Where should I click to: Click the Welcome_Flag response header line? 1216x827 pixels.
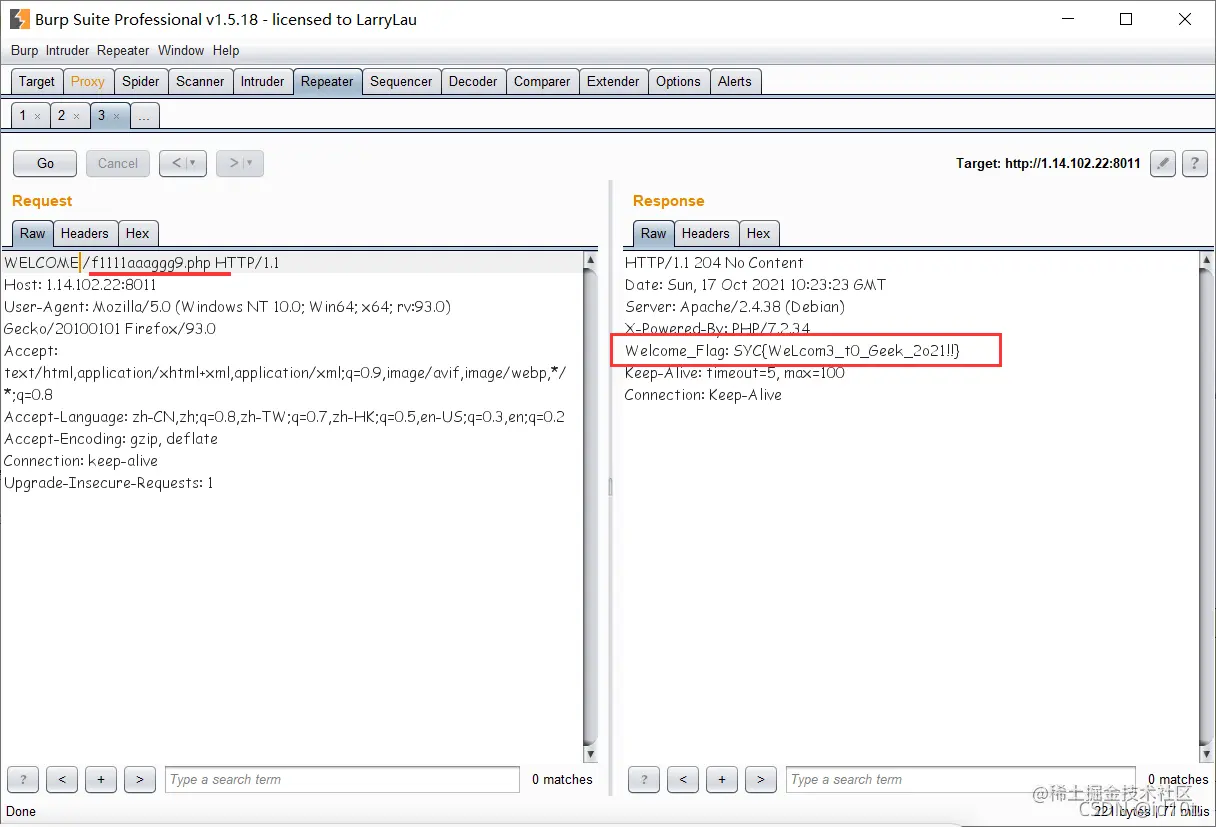(792, 351)
